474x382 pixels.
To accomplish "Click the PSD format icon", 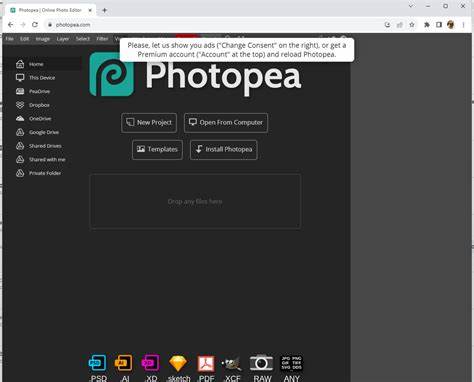I will (x=98, y=363).
